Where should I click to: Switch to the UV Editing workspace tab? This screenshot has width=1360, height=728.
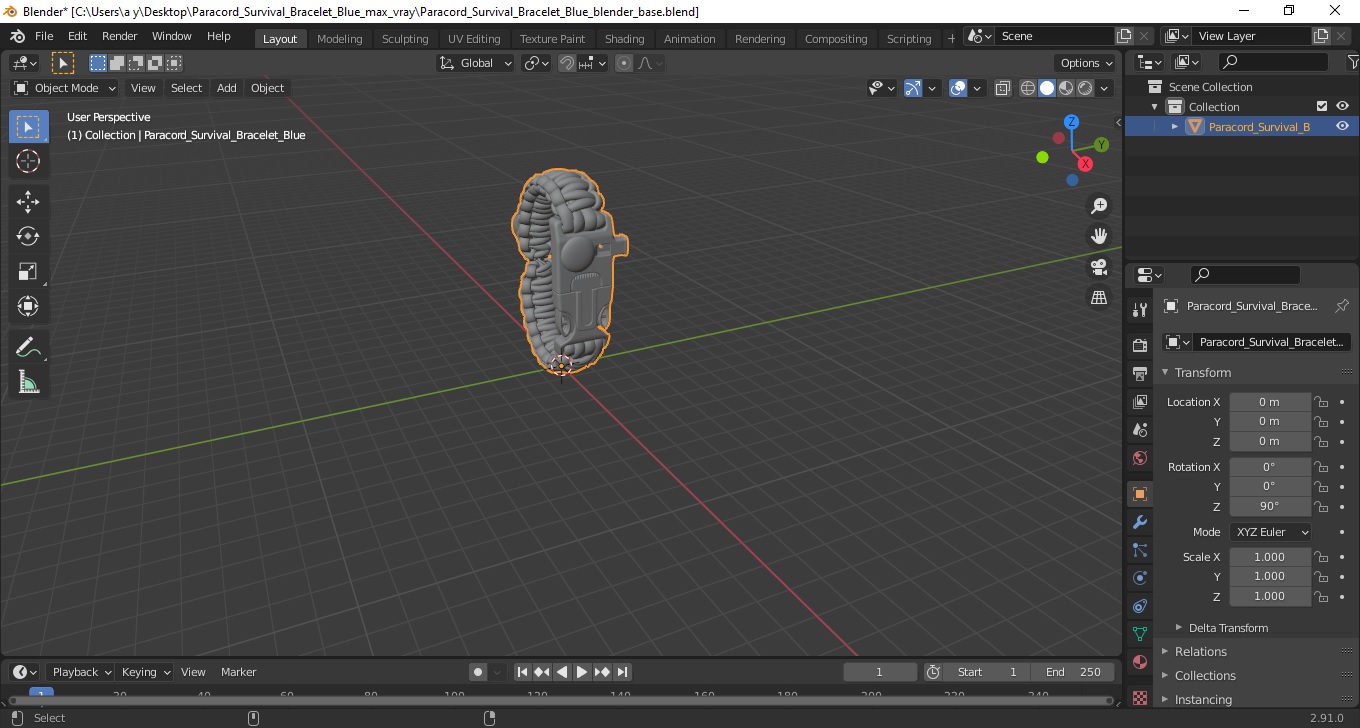pos(474,39)
